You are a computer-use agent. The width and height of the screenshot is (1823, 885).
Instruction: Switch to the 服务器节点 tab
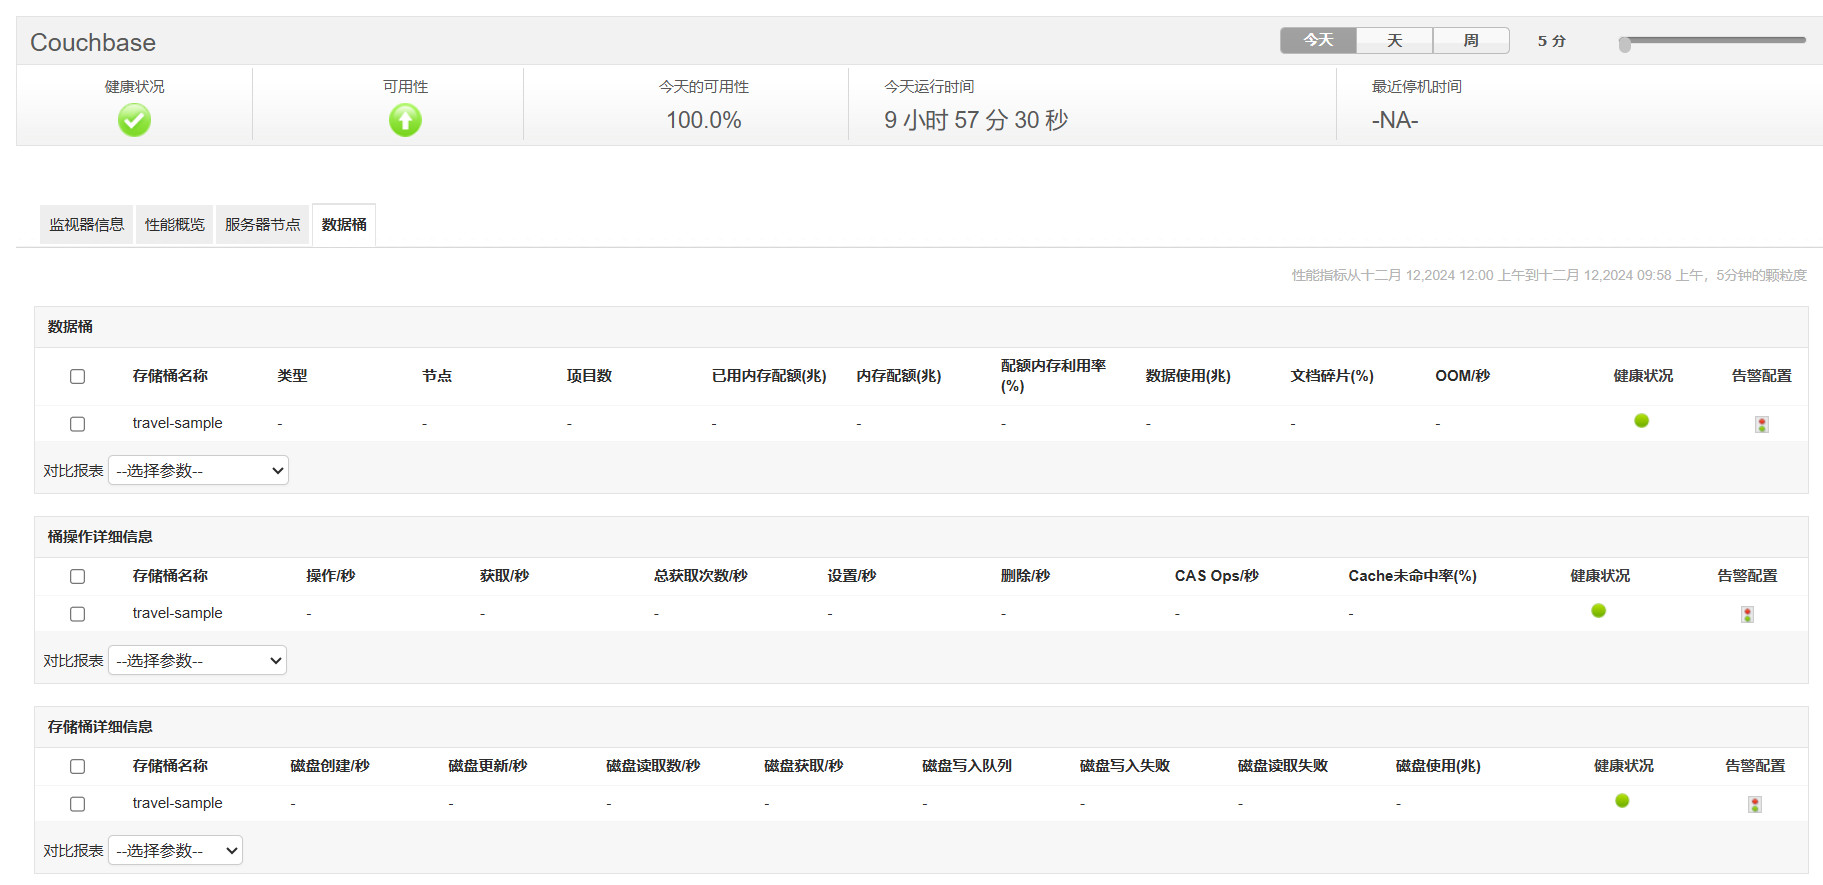click(x=262, y=225)
